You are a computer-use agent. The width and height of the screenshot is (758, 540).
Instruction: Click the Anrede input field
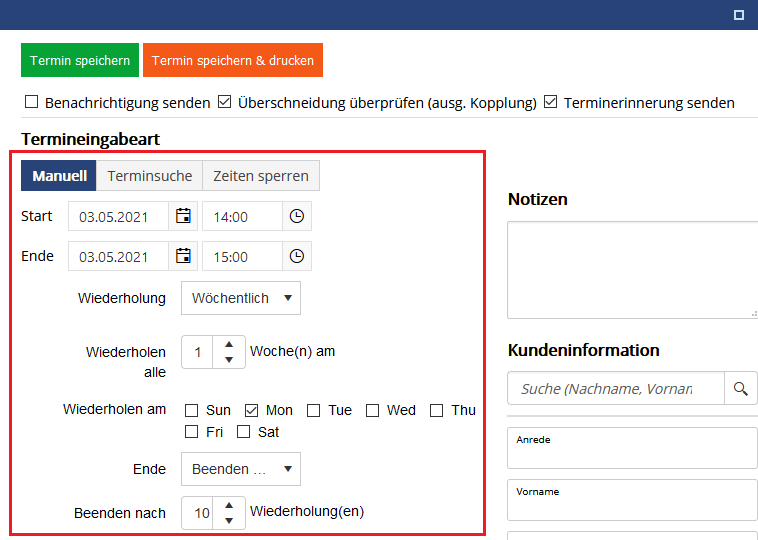(x=632, y=448)
